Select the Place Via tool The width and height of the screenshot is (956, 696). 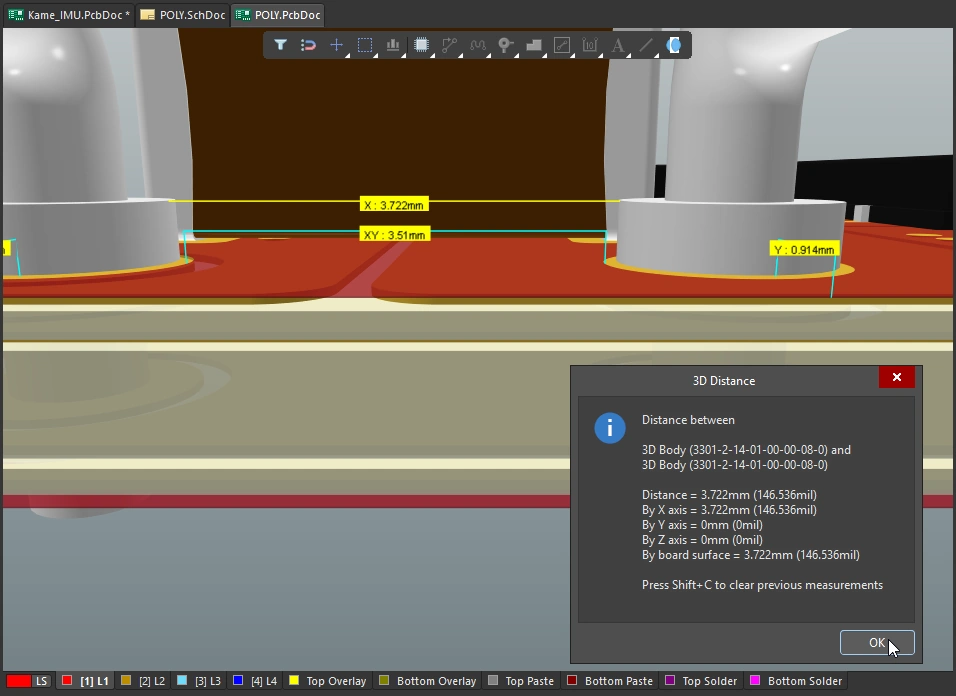coord(506,45)
